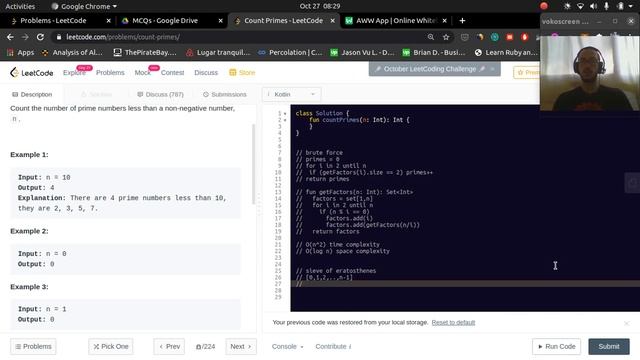Viewport: 640px width, 360px height.
Task: Switch to Problems - LeetCode tab
Action: 53,21
